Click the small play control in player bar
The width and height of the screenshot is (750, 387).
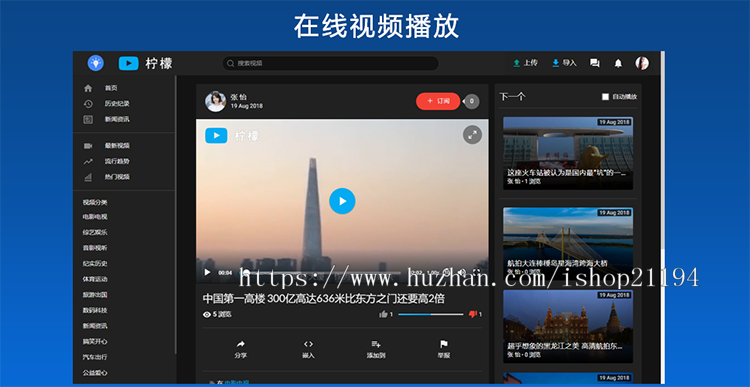(207, 272)
